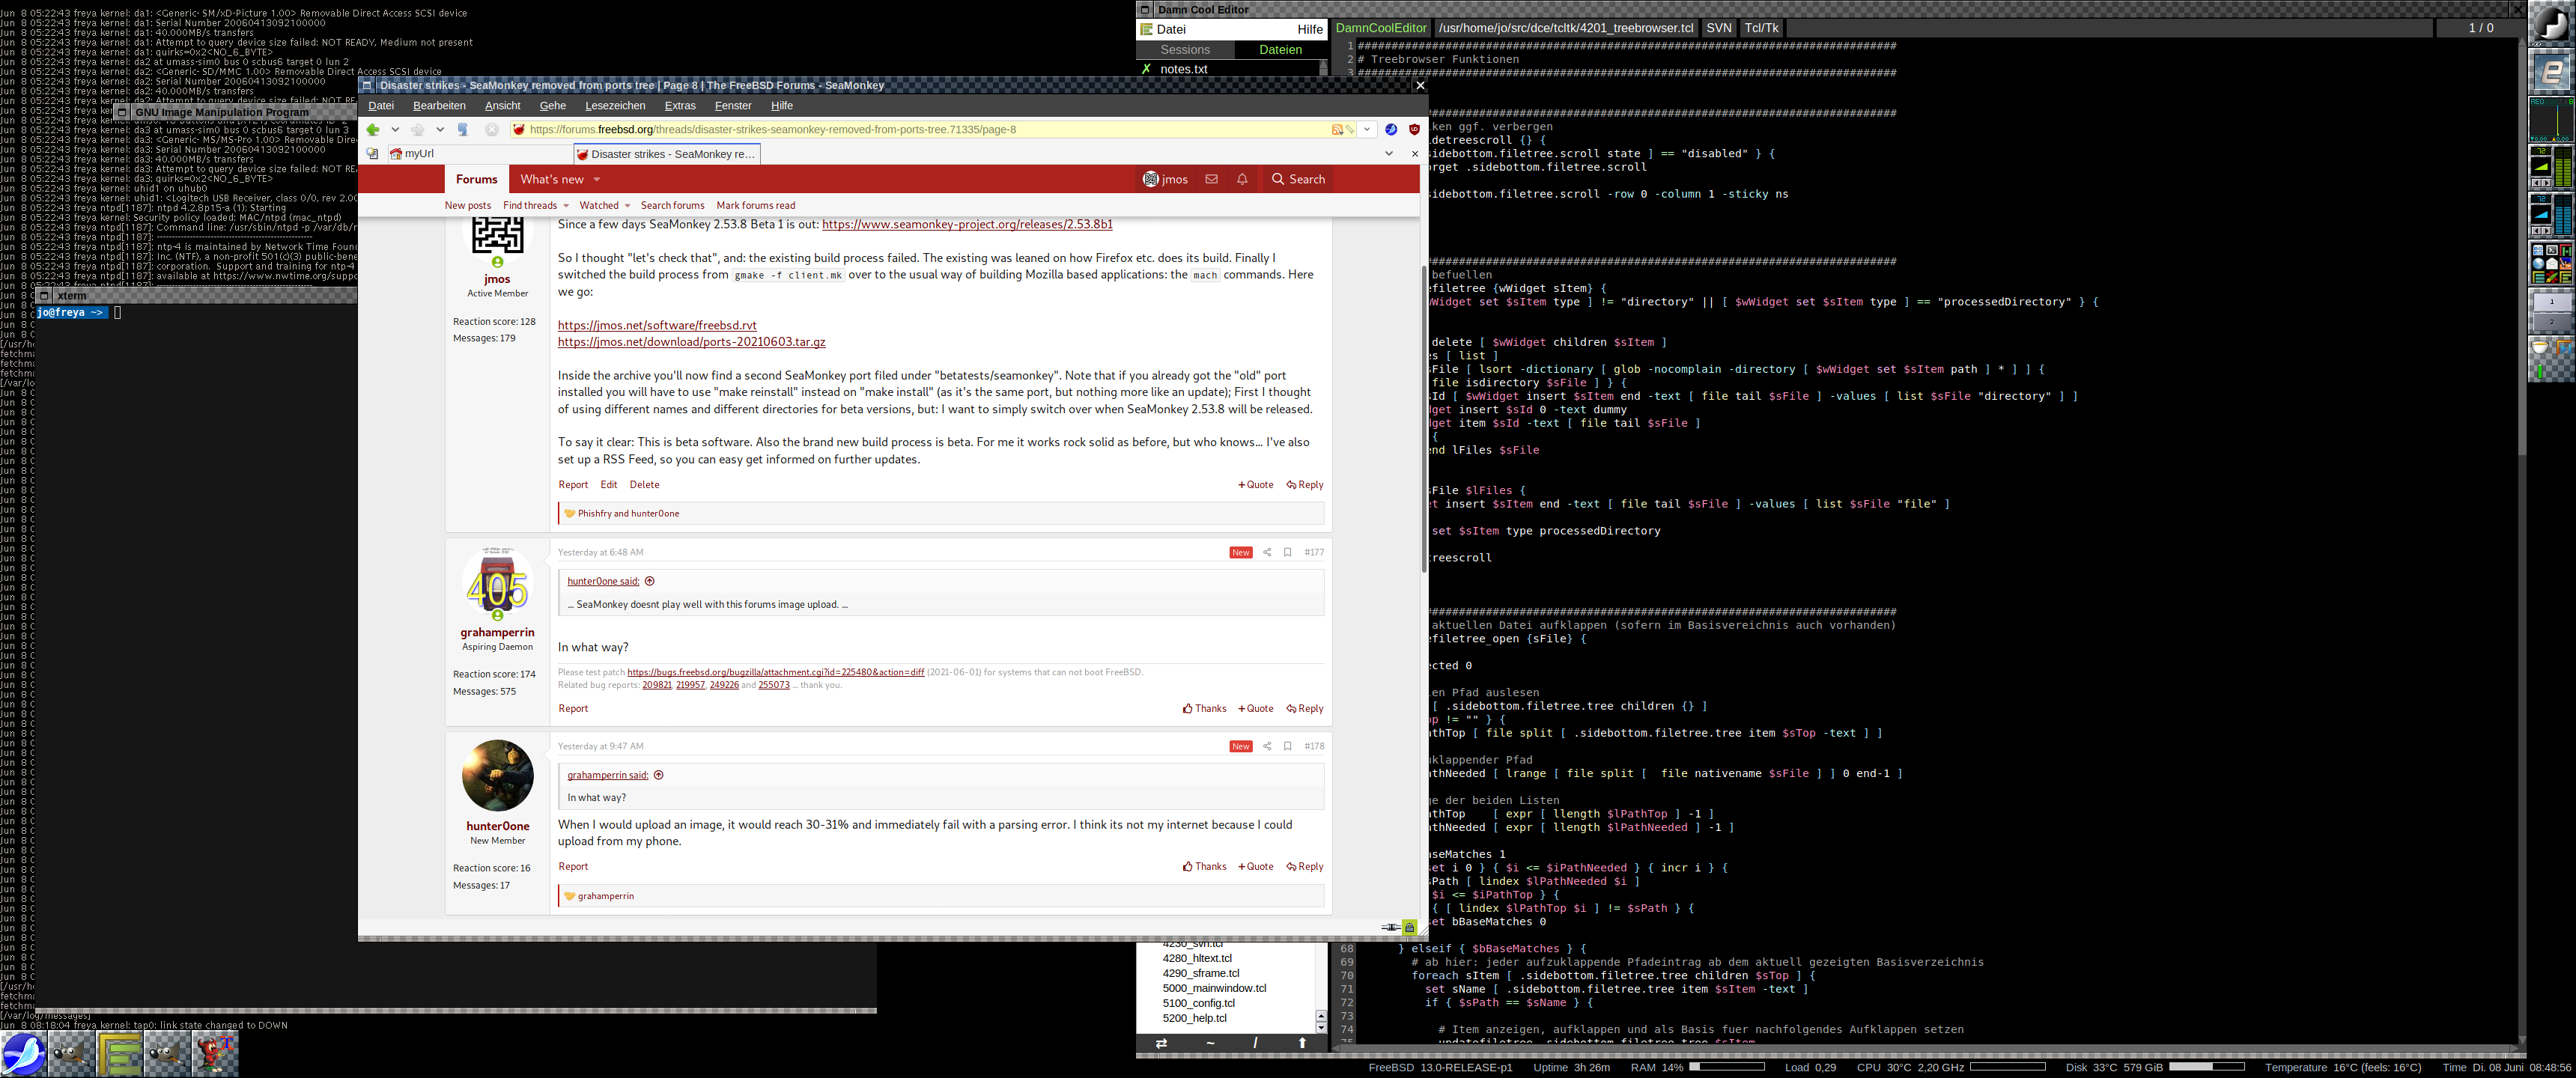Open the forward history dropdown arrow
The height and width of the screenshot is (1078, 2576).
tap(440, 129)
